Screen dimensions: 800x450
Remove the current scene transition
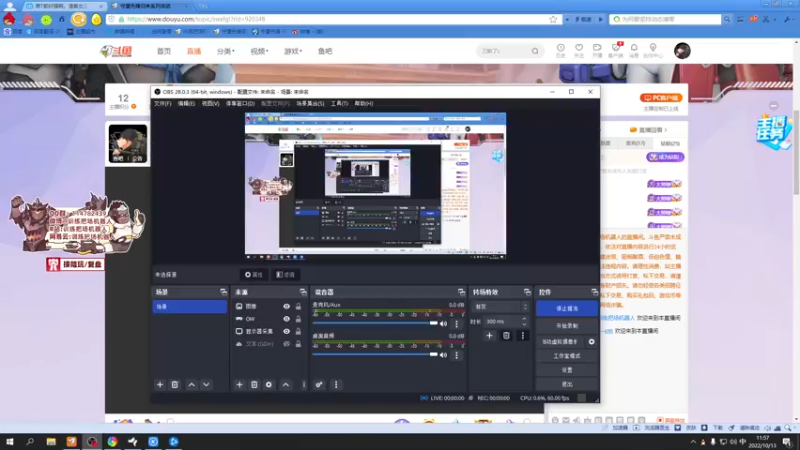click(506, 335)
